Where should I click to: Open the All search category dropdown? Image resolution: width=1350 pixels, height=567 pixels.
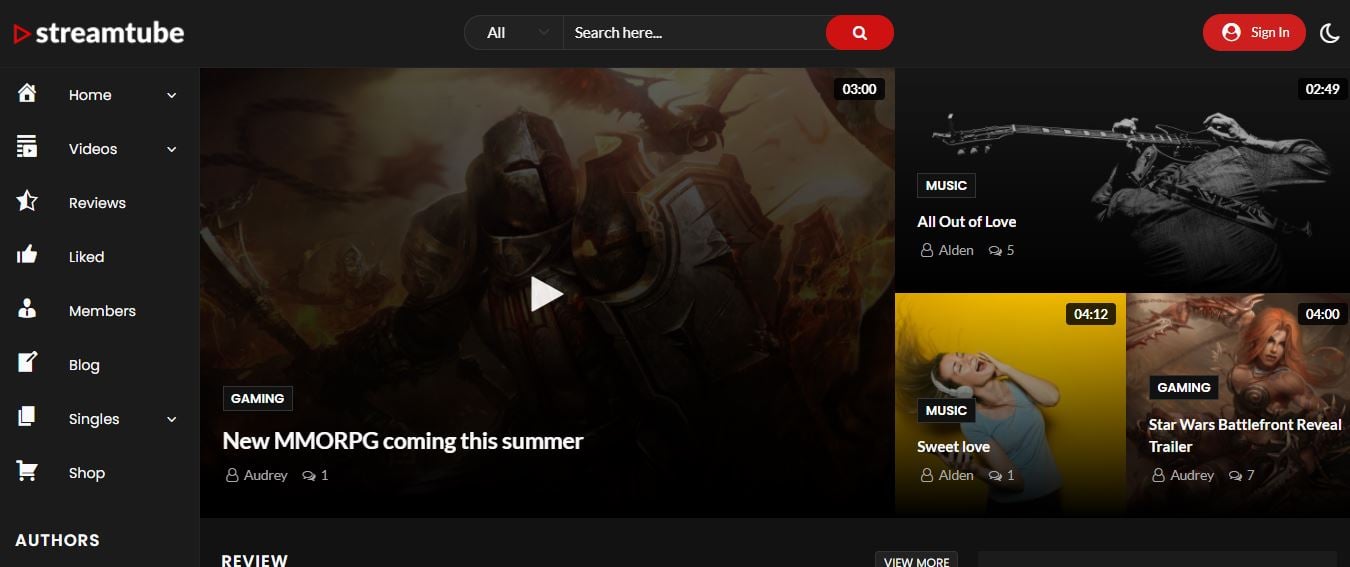point(514,33)
